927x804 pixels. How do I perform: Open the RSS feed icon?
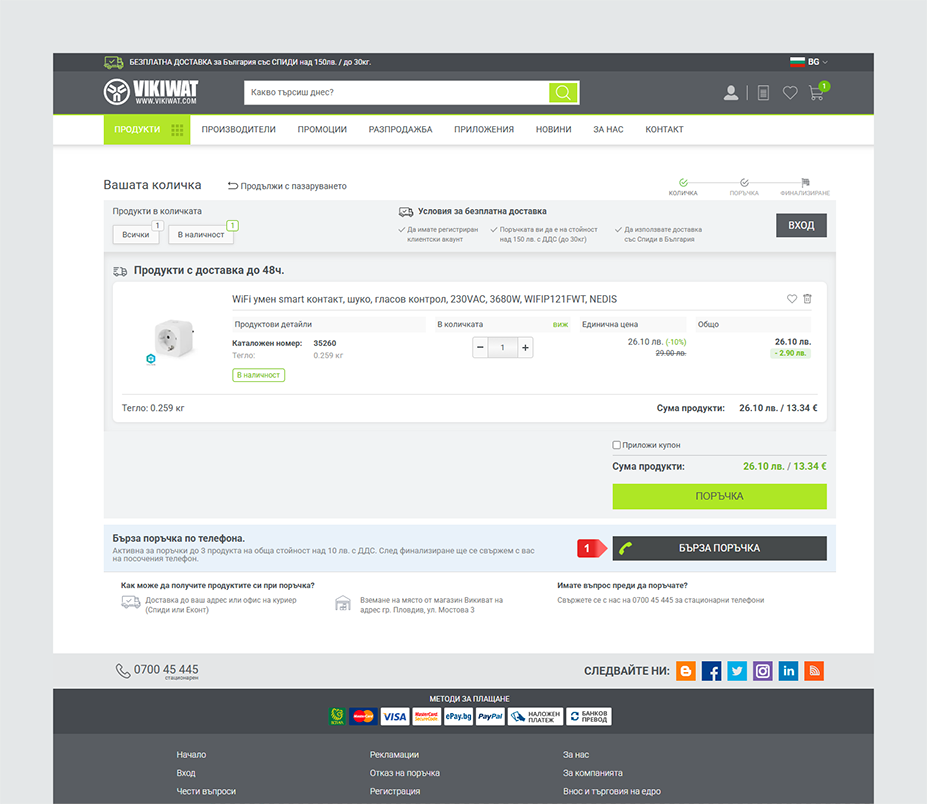click(x=814, y=671)
